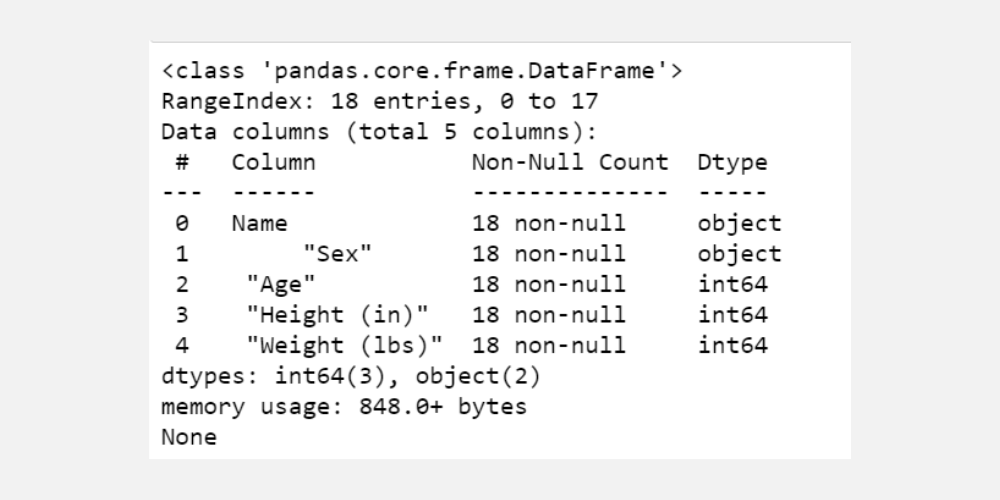Click the 'Column' header label
The image size is (1000, 500).
point(273,162)
